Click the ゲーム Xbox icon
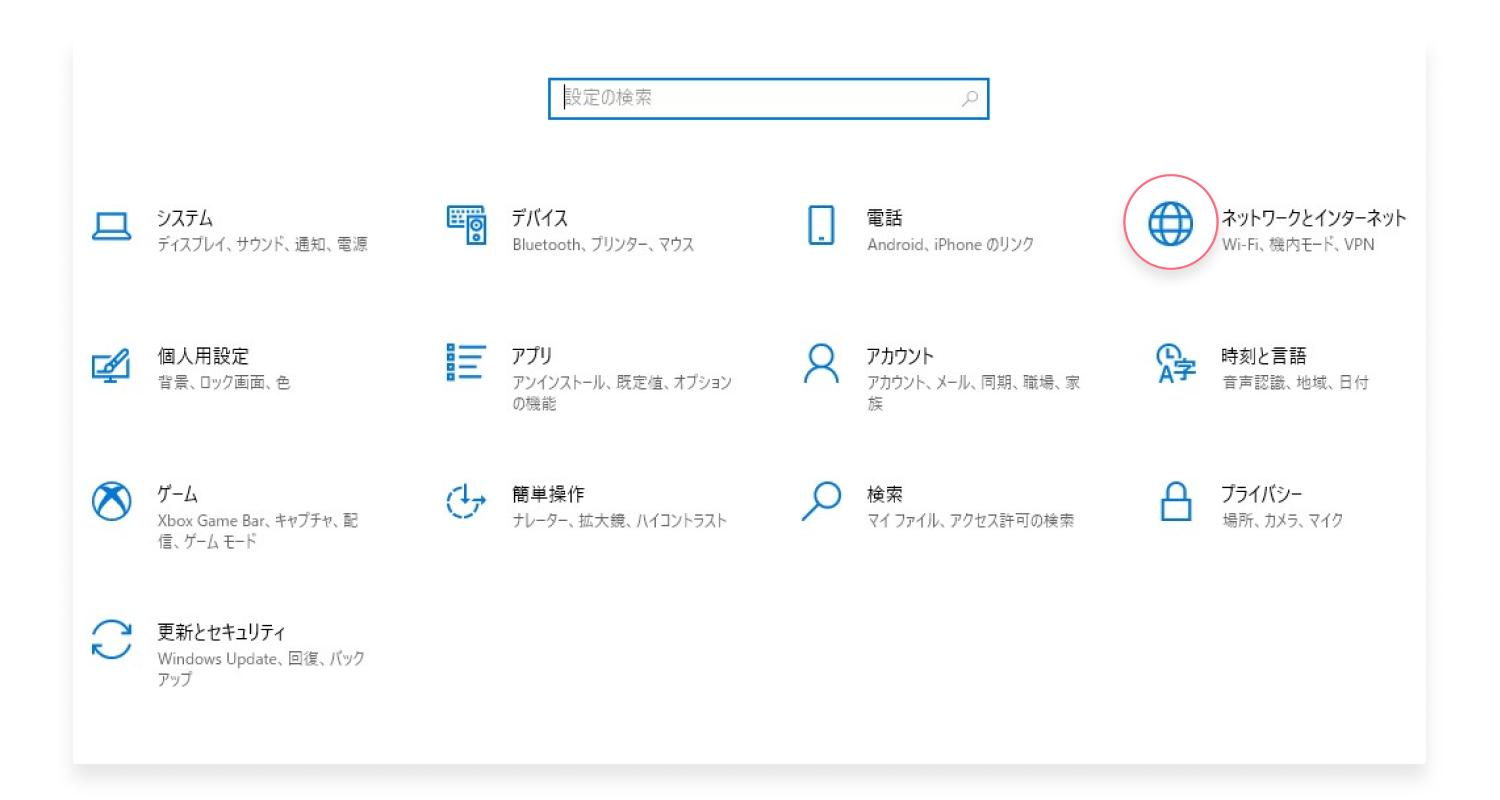The width and height of the screenshot is (1500, 800). [x=112, y=501]
